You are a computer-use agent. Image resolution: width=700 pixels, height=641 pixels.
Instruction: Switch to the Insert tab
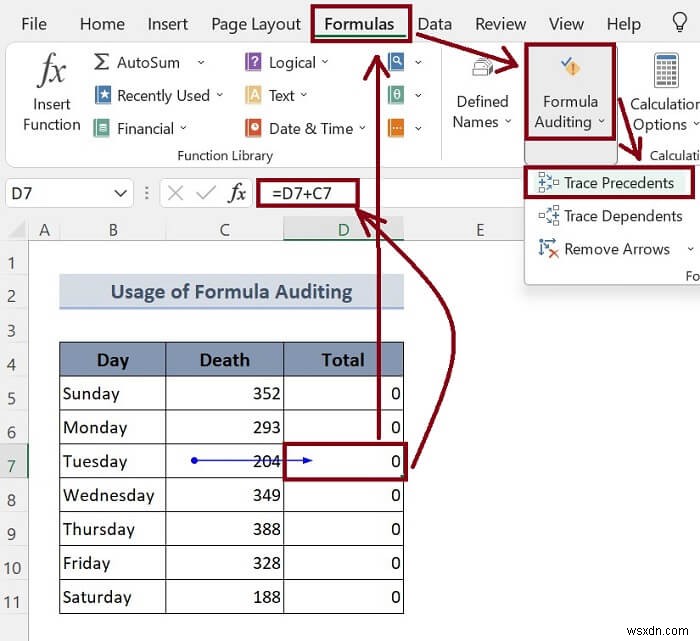pyautogui.click(x=167, y=24)
